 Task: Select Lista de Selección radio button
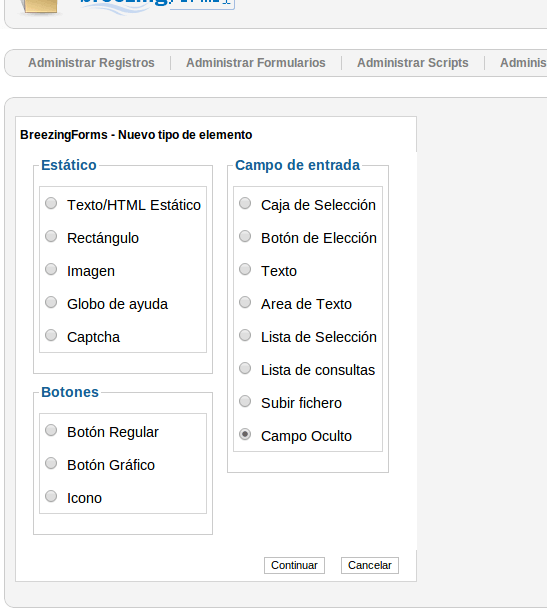(x=245, y=335)
